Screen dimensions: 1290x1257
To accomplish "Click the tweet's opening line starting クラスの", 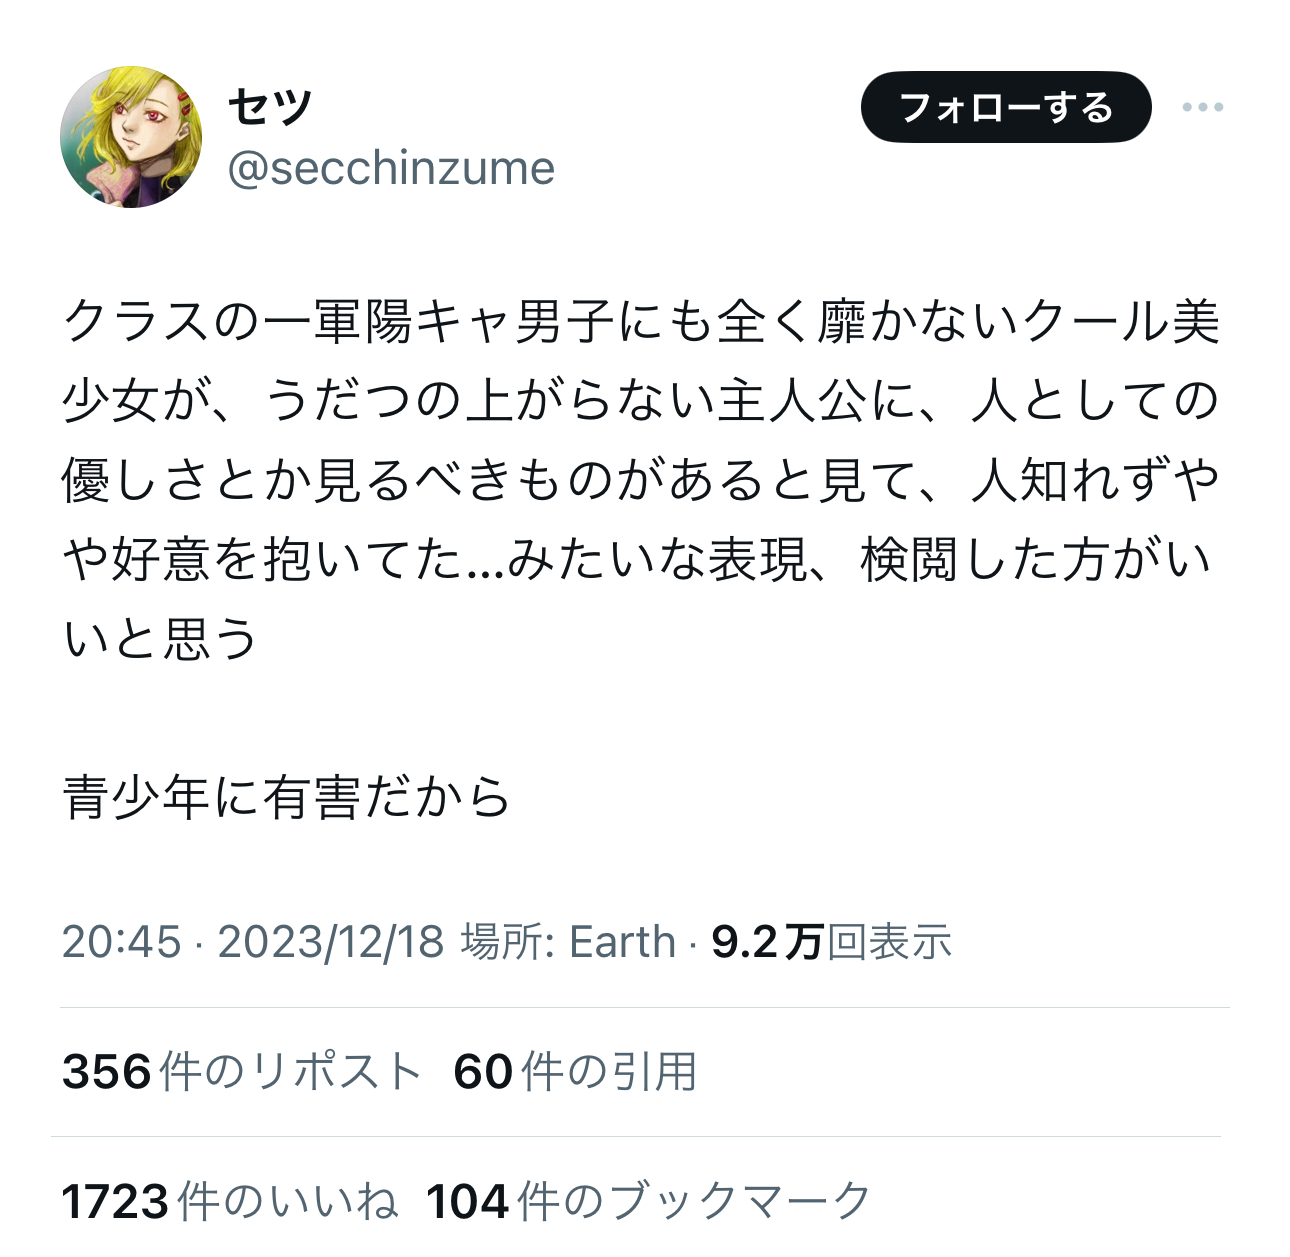I will [x=640, y=322].
